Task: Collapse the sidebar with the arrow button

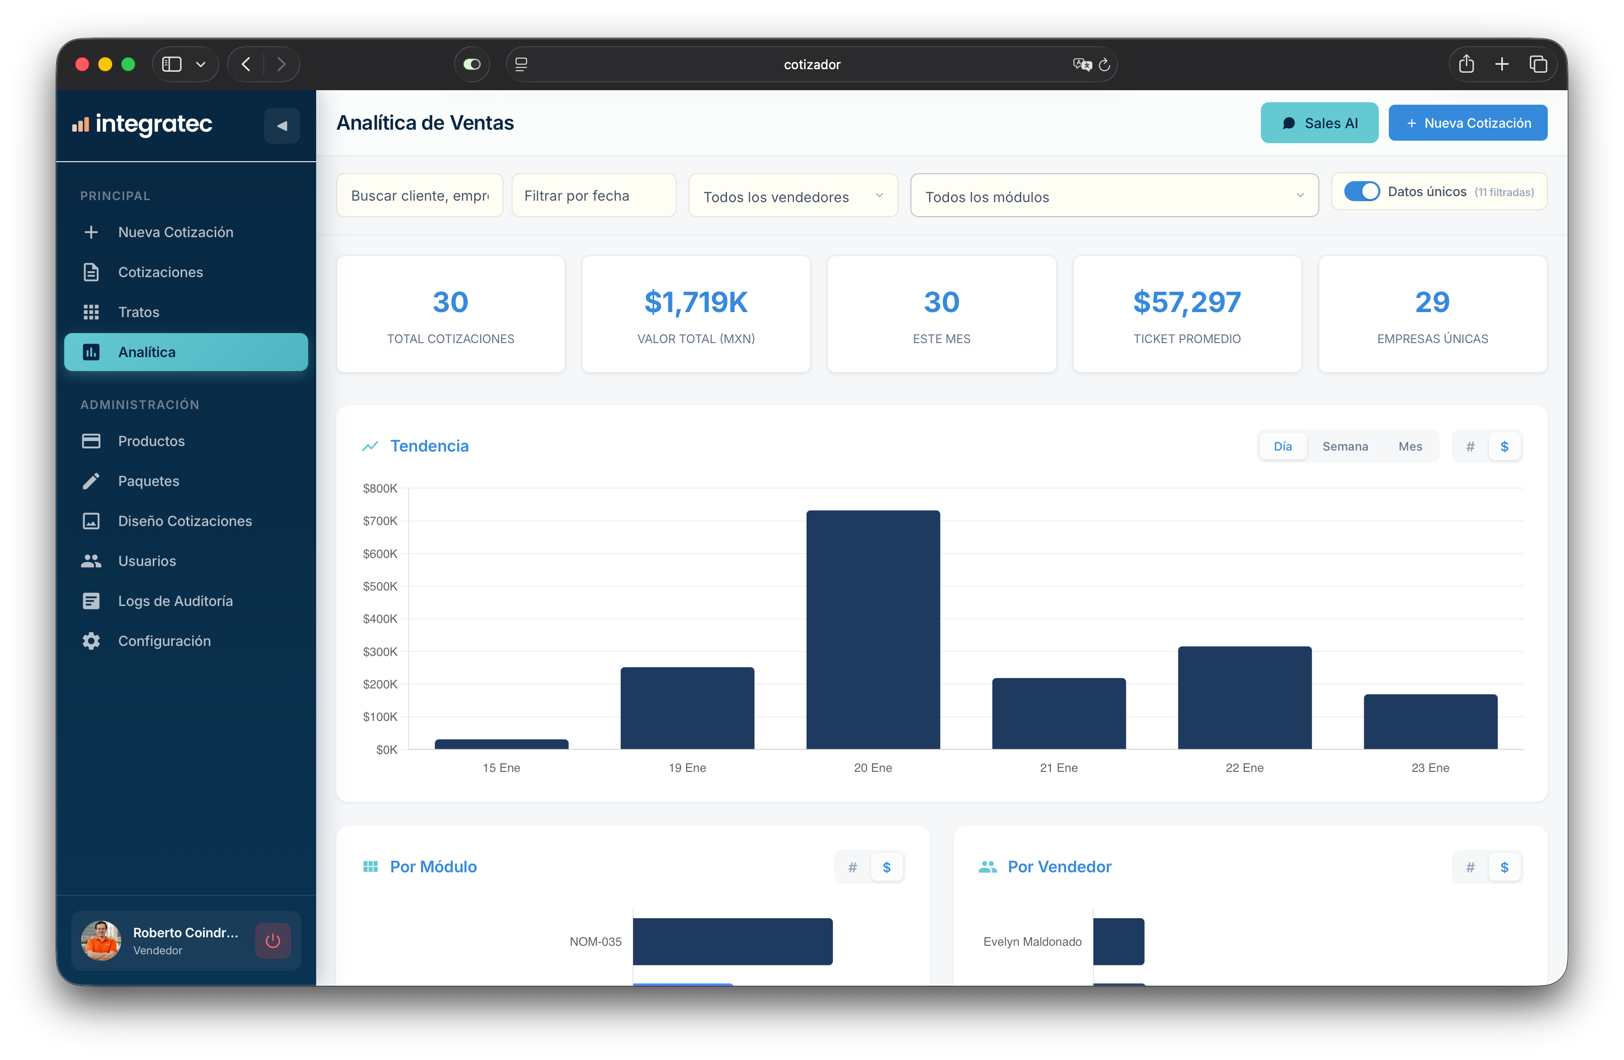Action: coord(282,126)
